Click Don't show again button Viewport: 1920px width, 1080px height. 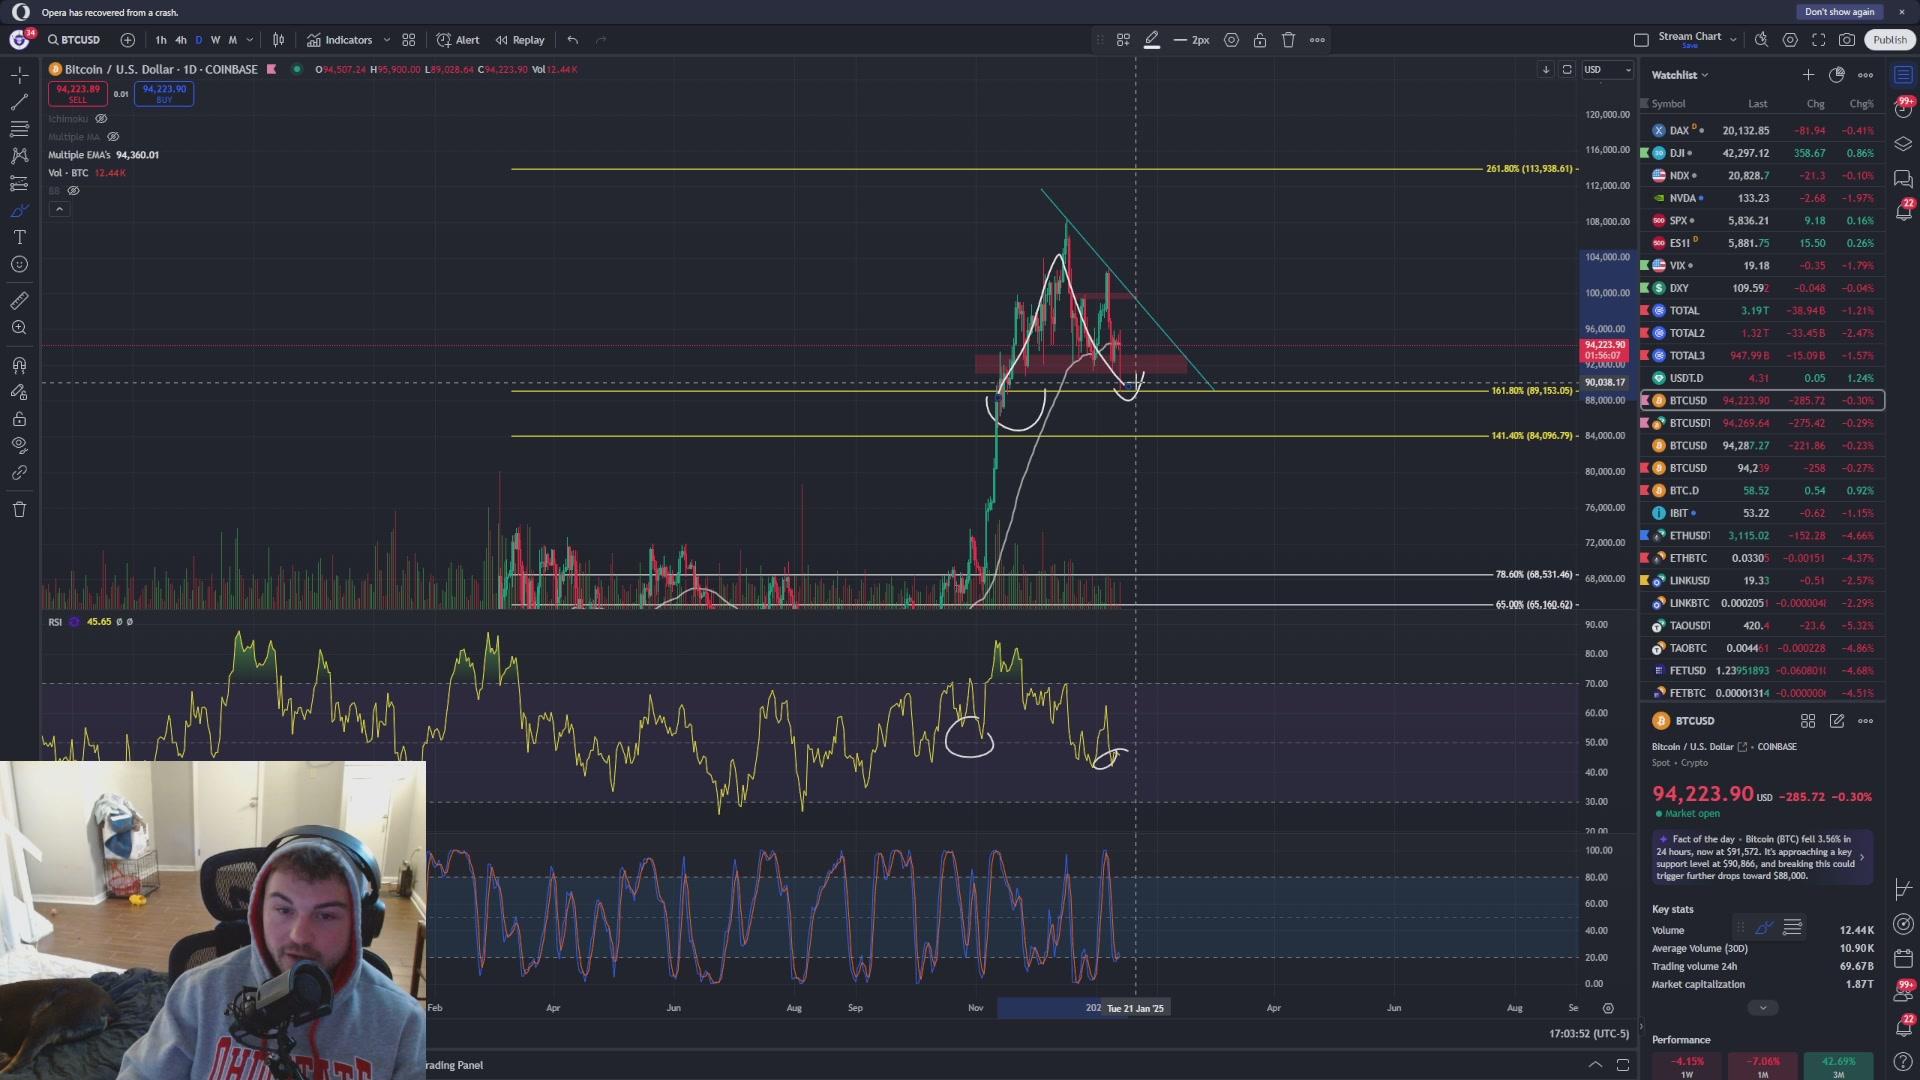pyautogui.click(x=1839, y=12)
